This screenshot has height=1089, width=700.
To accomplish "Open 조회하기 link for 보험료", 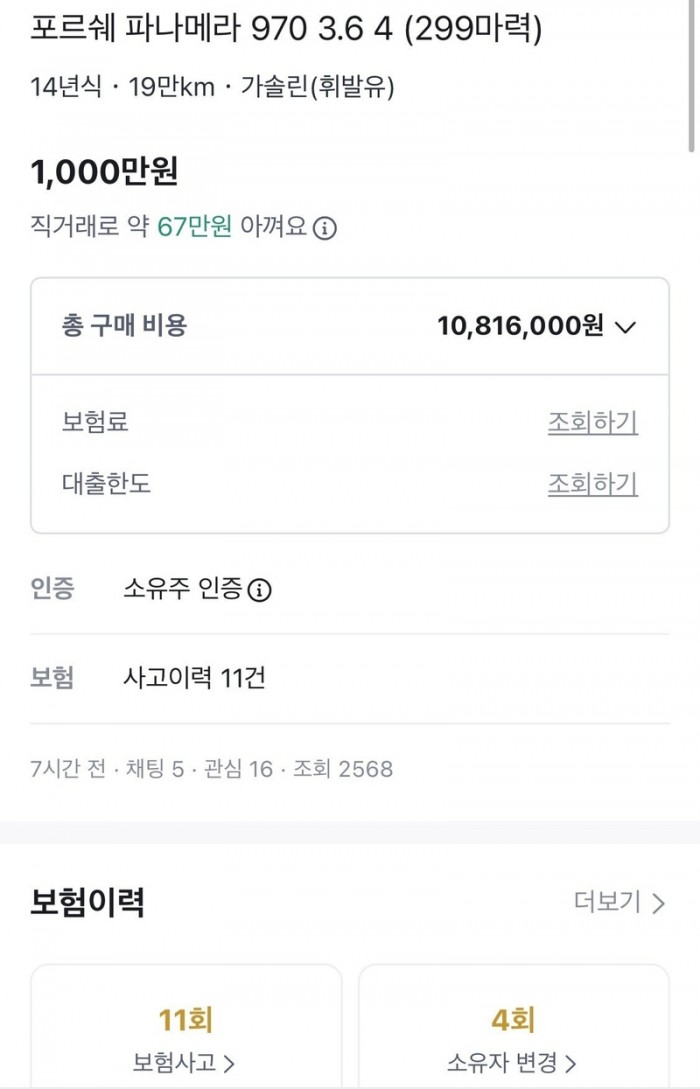I will tap(592, 423).
